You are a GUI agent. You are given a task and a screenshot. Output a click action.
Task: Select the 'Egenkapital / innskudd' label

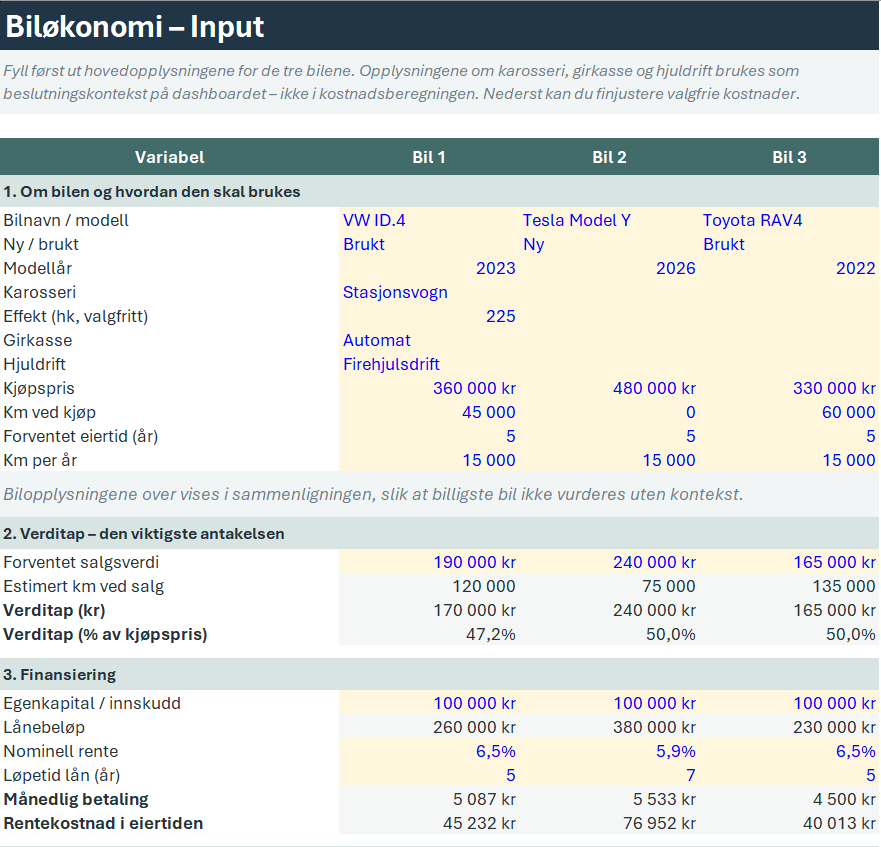pos(92,703)
